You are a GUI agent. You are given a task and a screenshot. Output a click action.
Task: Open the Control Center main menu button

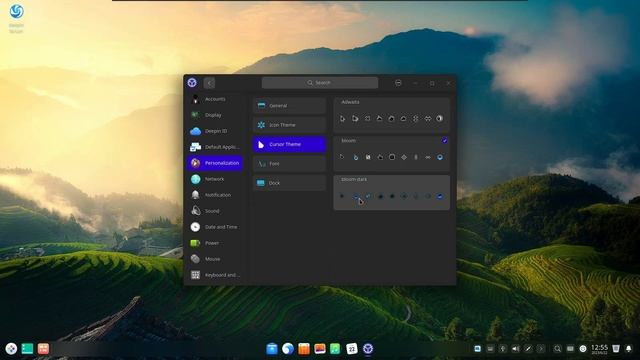(398, 83)
